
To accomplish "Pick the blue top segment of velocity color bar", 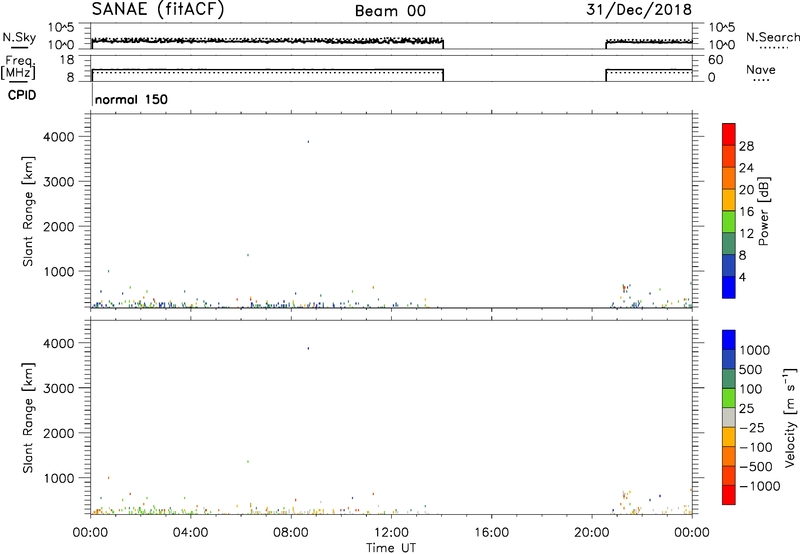I will (729, 340).
